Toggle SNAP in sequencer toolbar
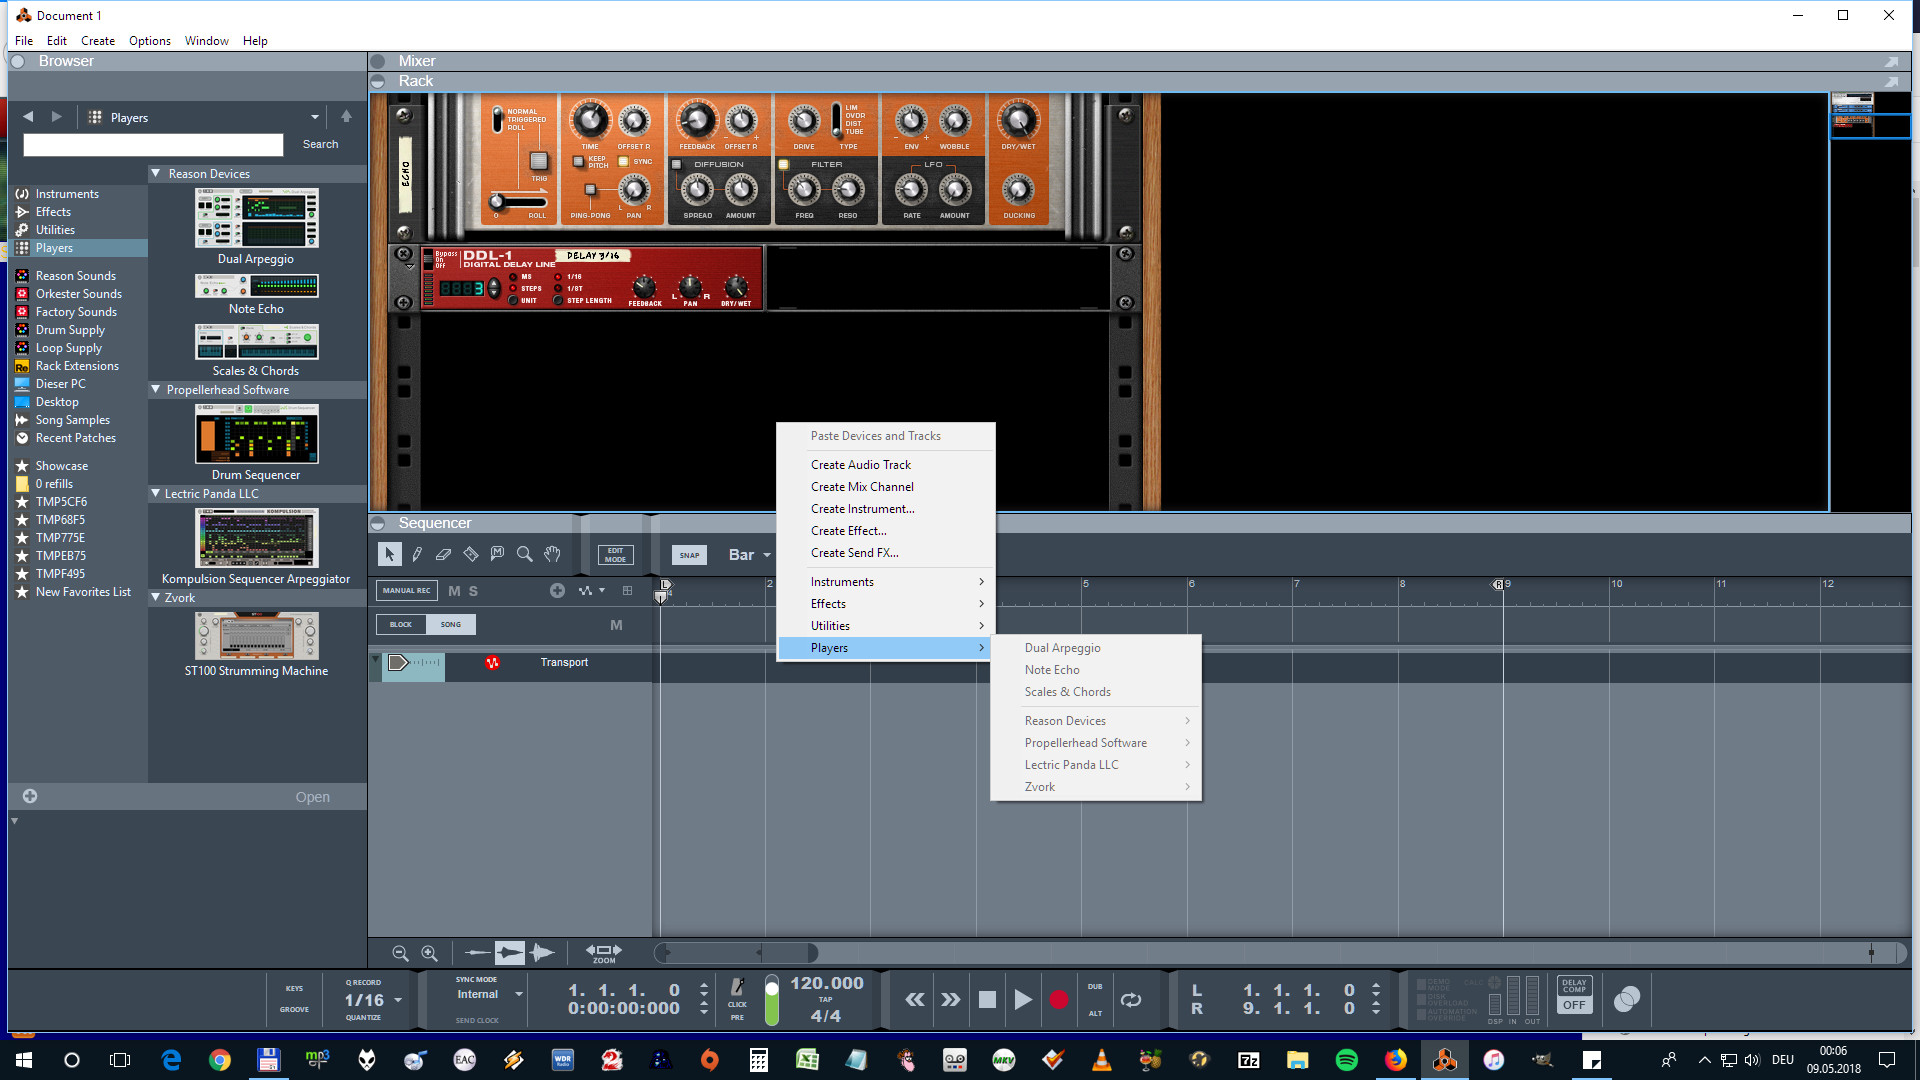The width and height of the screenshot is (1920, 1080). point(689,555)
